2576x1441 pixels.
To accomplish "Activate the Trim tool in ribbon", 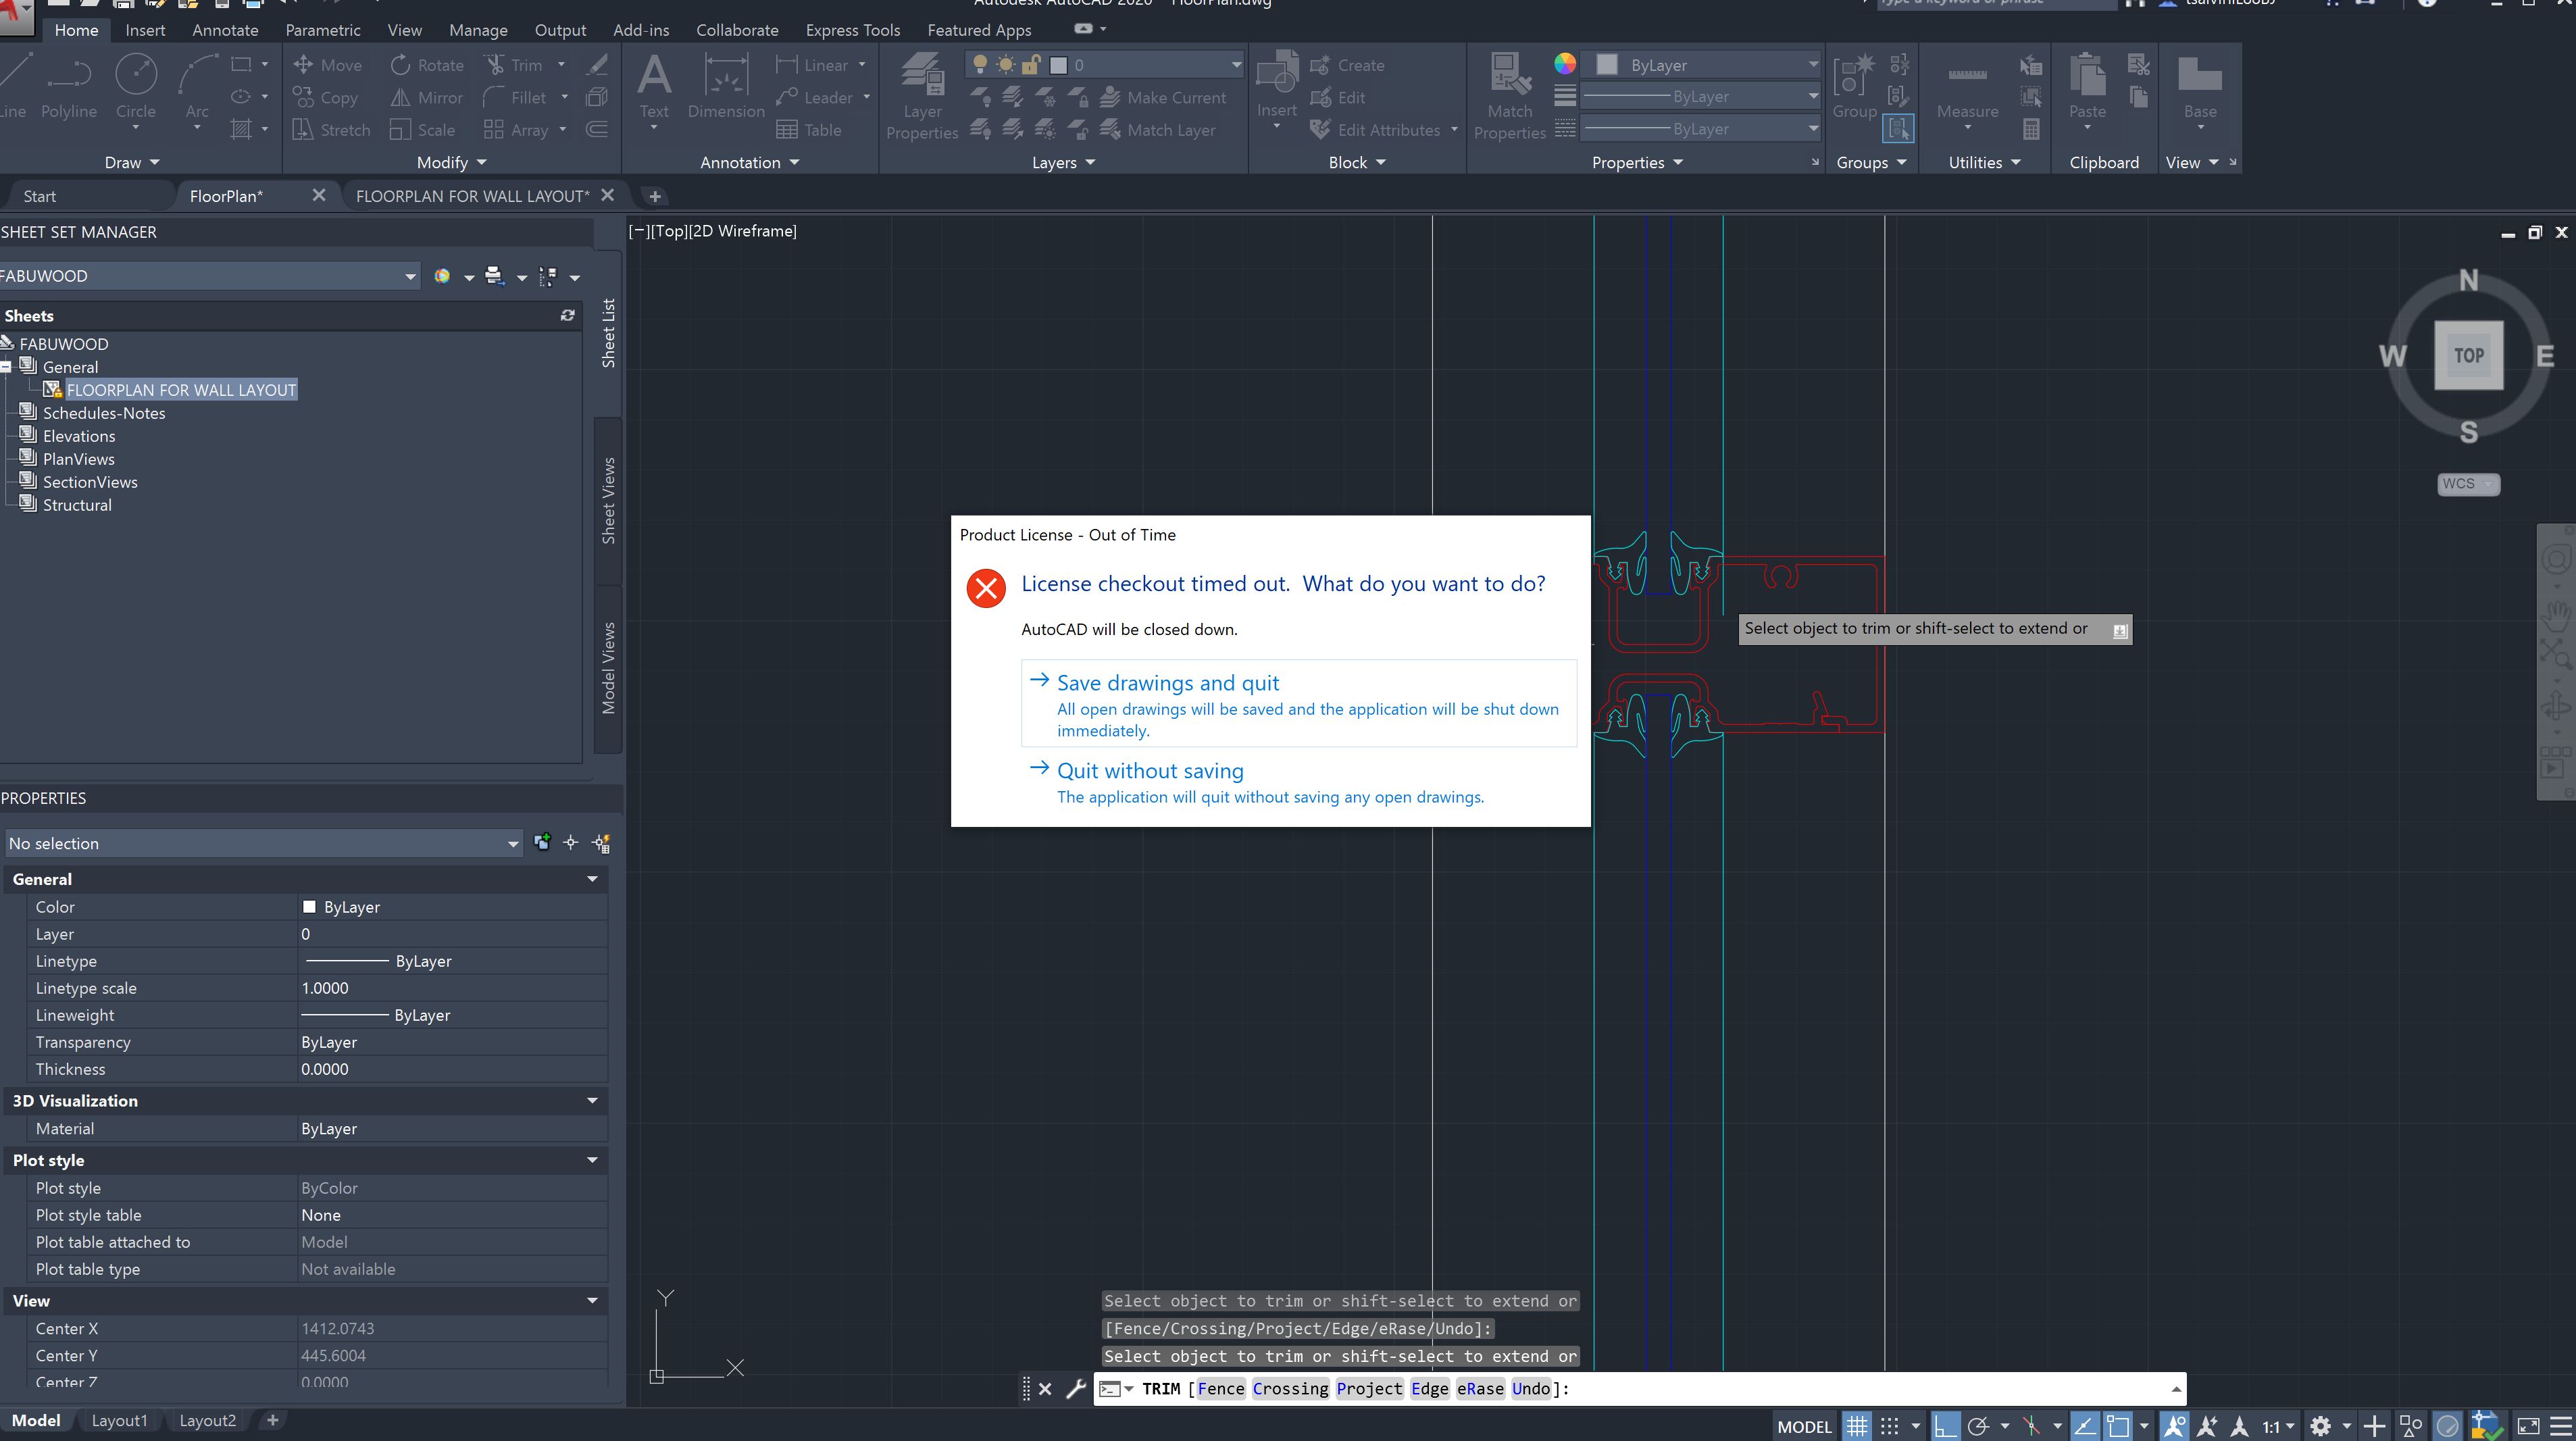I will 514,65.
